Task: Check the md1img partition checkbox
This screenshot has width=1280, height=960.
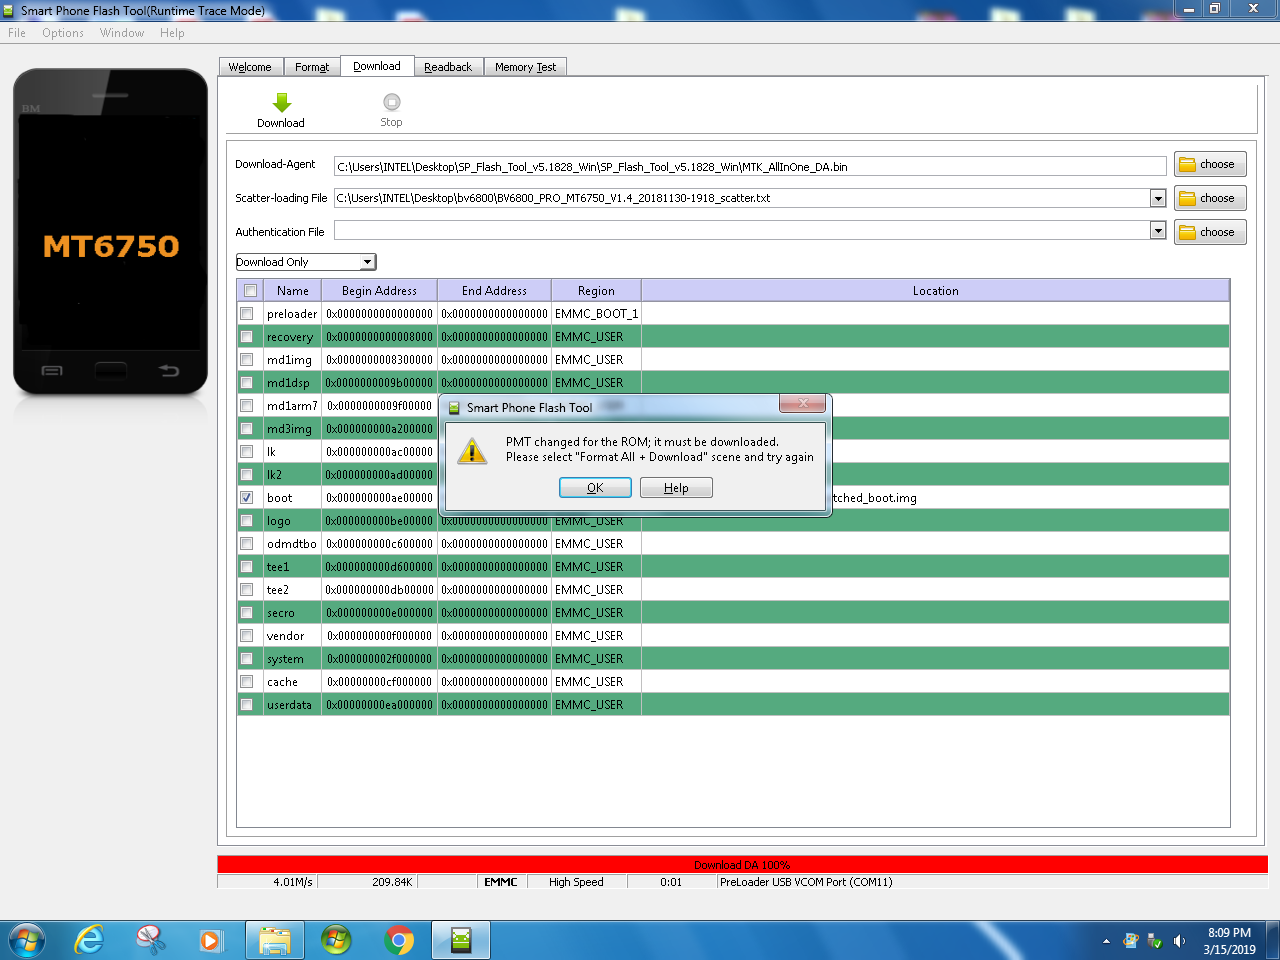Action: click(246, 360)
